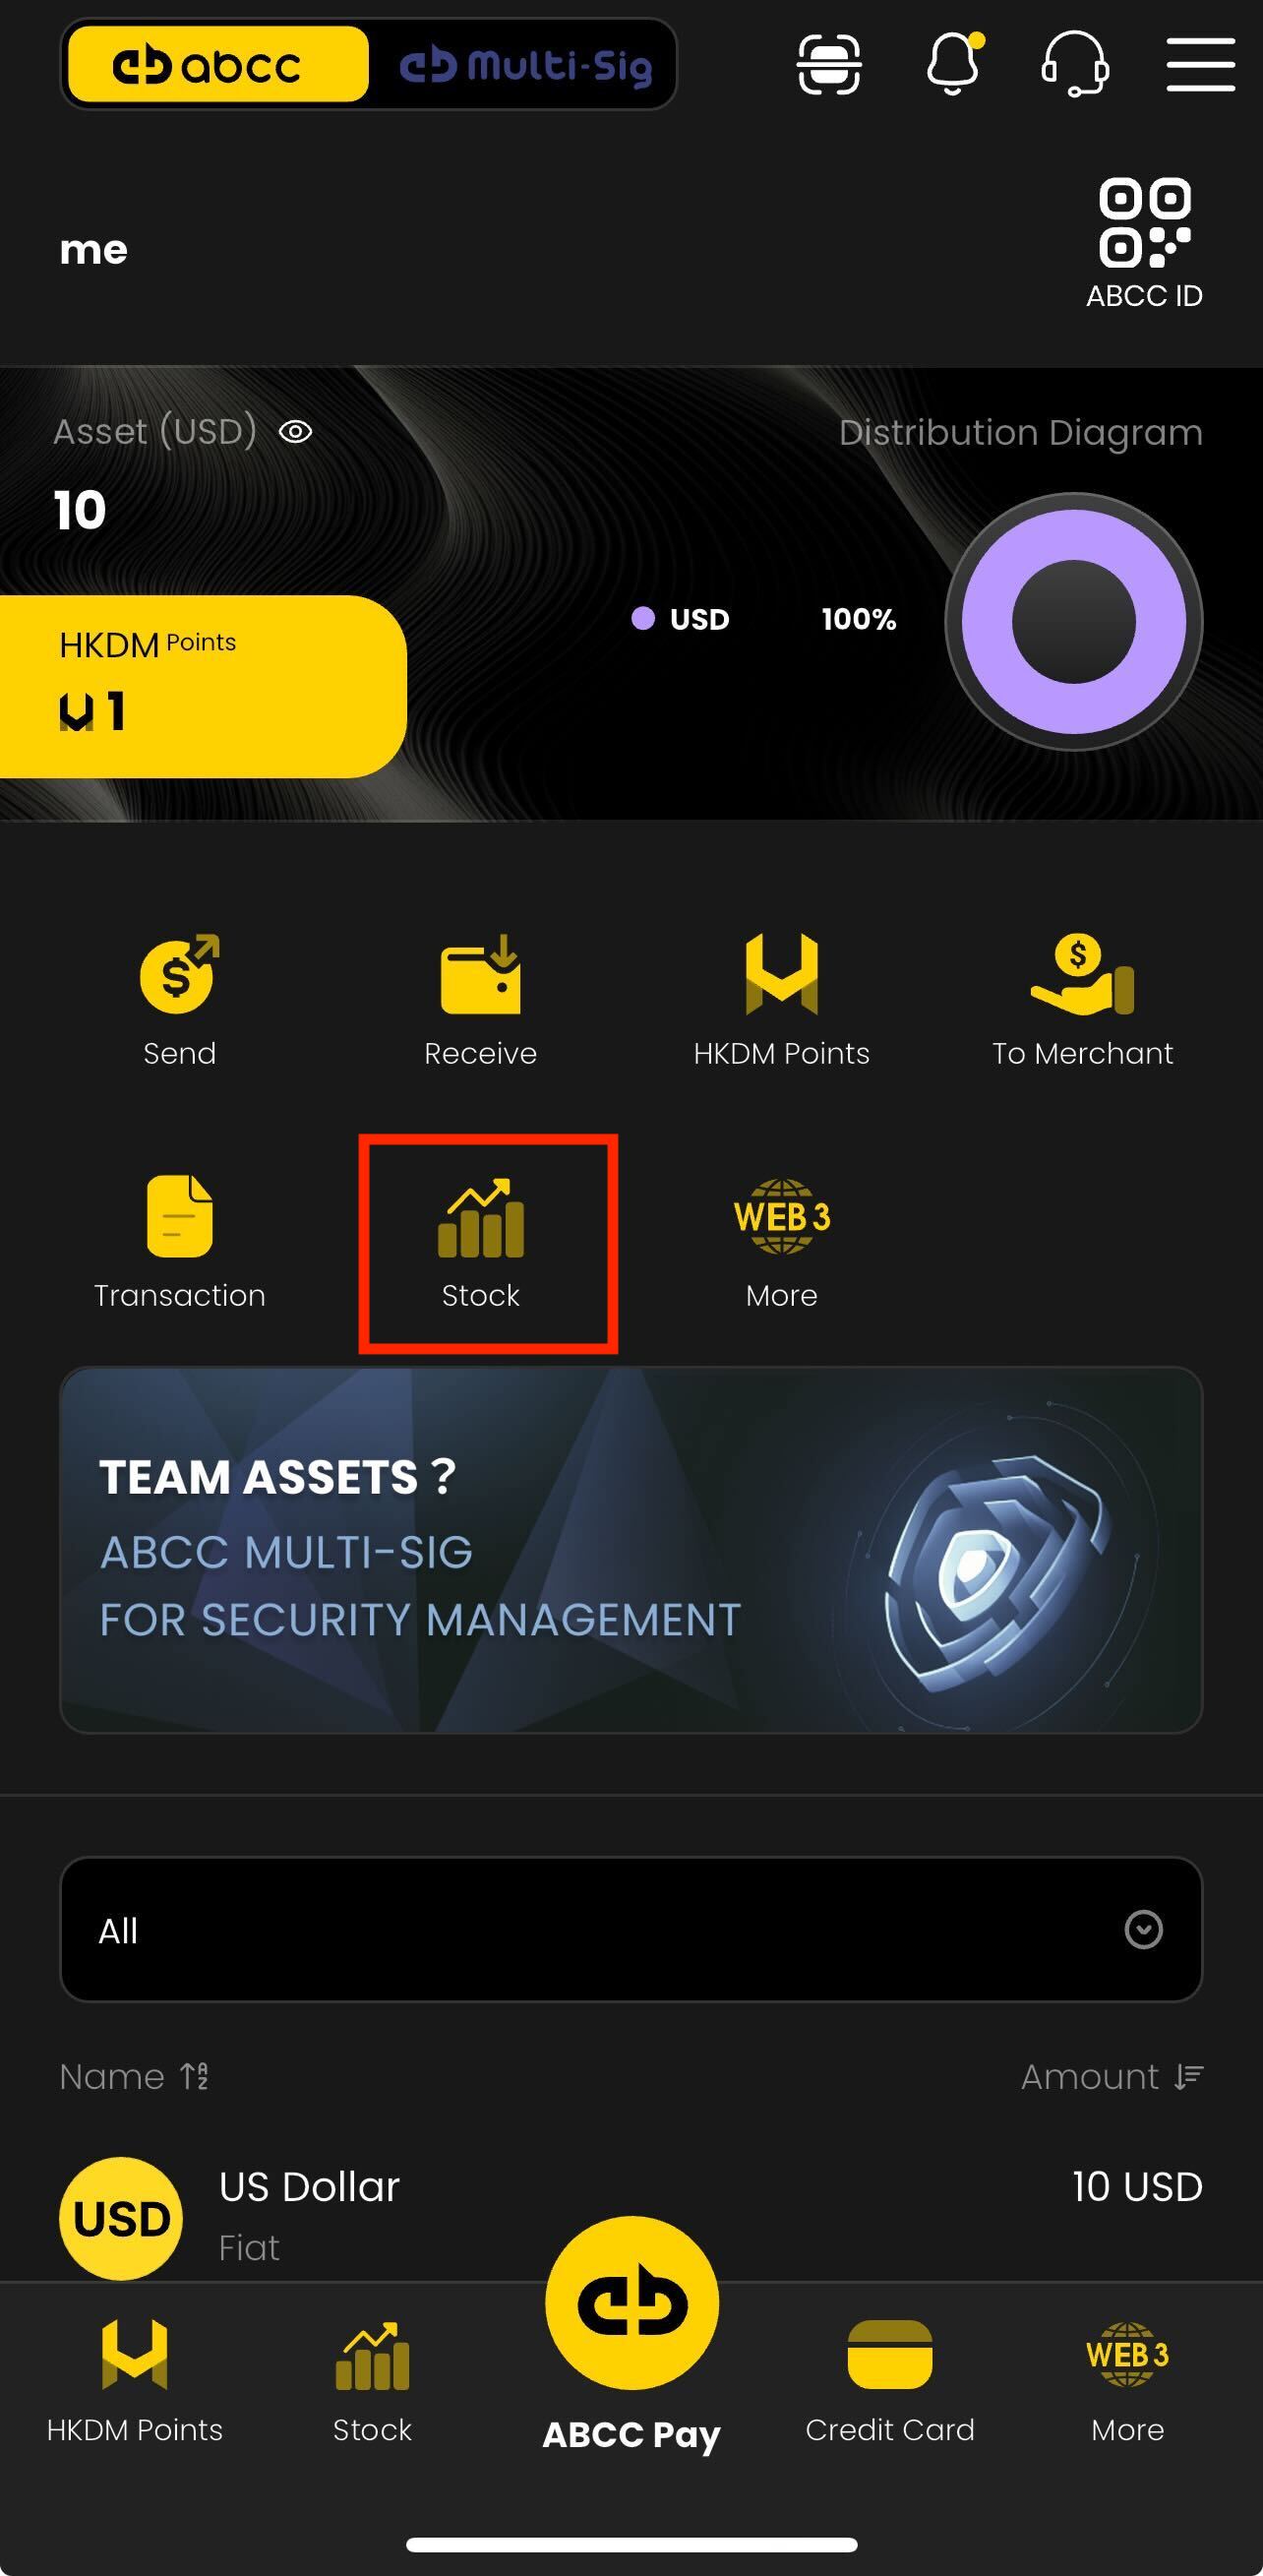Image resolution: width=1263 pixels, height=2576 pixels.
Task: Switch to the Multi-Sig mode
Action: pyautogui.click(x=525, y=65)
